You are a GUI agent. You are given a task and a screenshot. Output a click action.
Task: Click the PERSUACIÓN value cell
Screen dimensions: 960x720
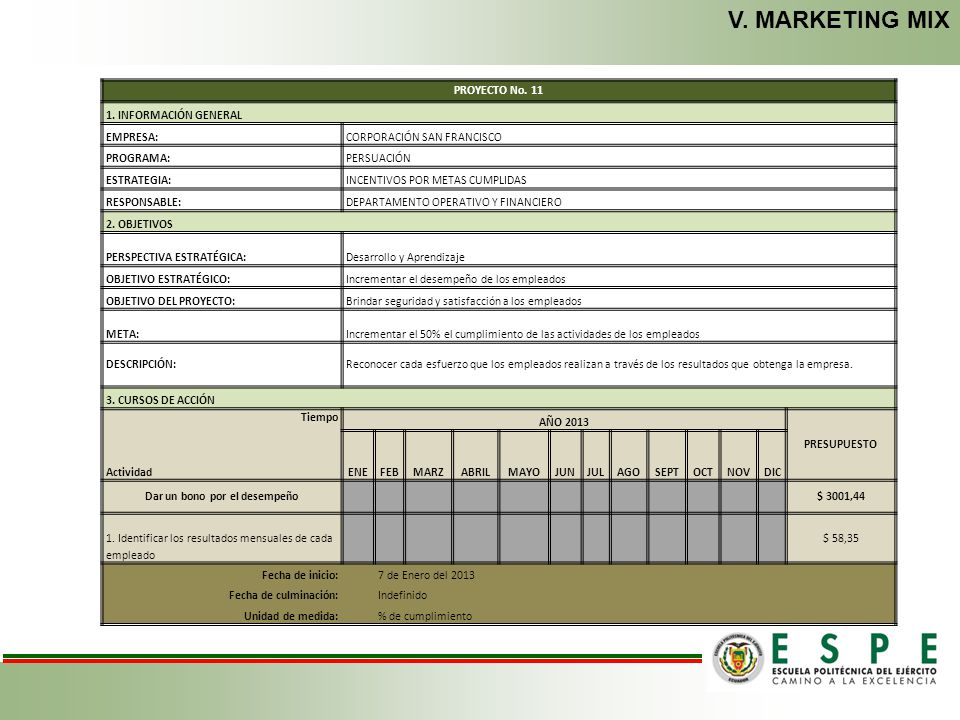pos(619,157)
